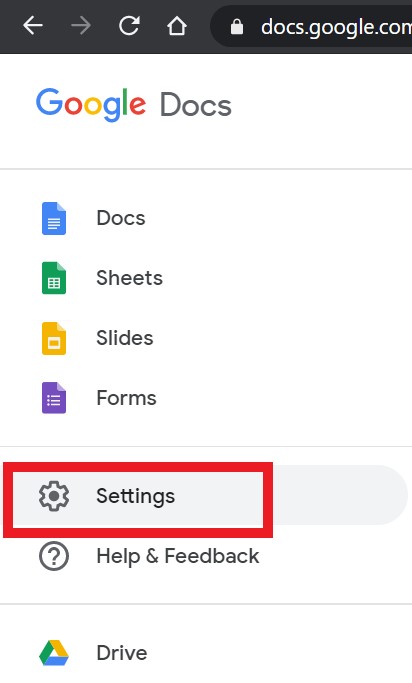Open Help & Feedback
The width and height of the screenshot is (412, 683).
tap(178, 556)
